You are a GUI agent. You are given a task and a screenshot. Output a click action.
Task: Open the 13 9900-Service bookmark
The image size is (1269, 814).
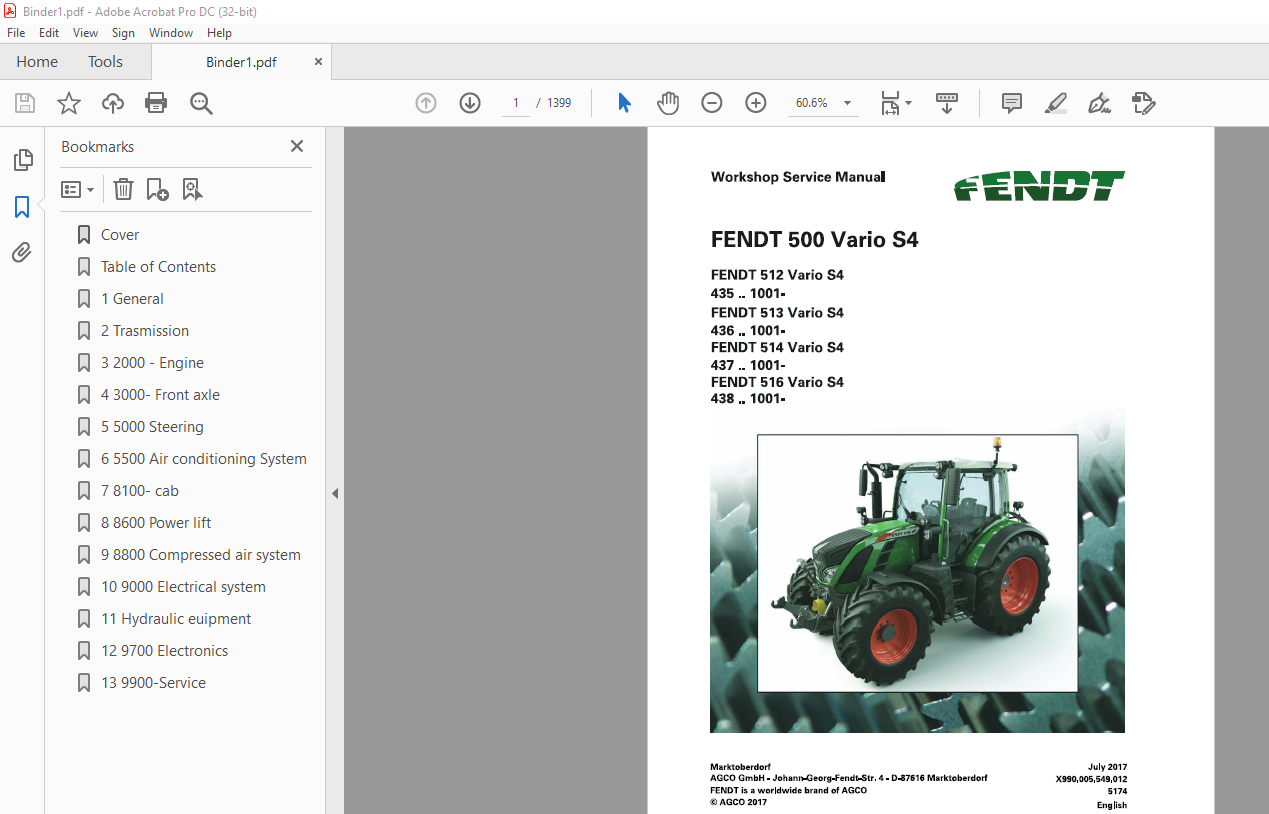[153, 683]
